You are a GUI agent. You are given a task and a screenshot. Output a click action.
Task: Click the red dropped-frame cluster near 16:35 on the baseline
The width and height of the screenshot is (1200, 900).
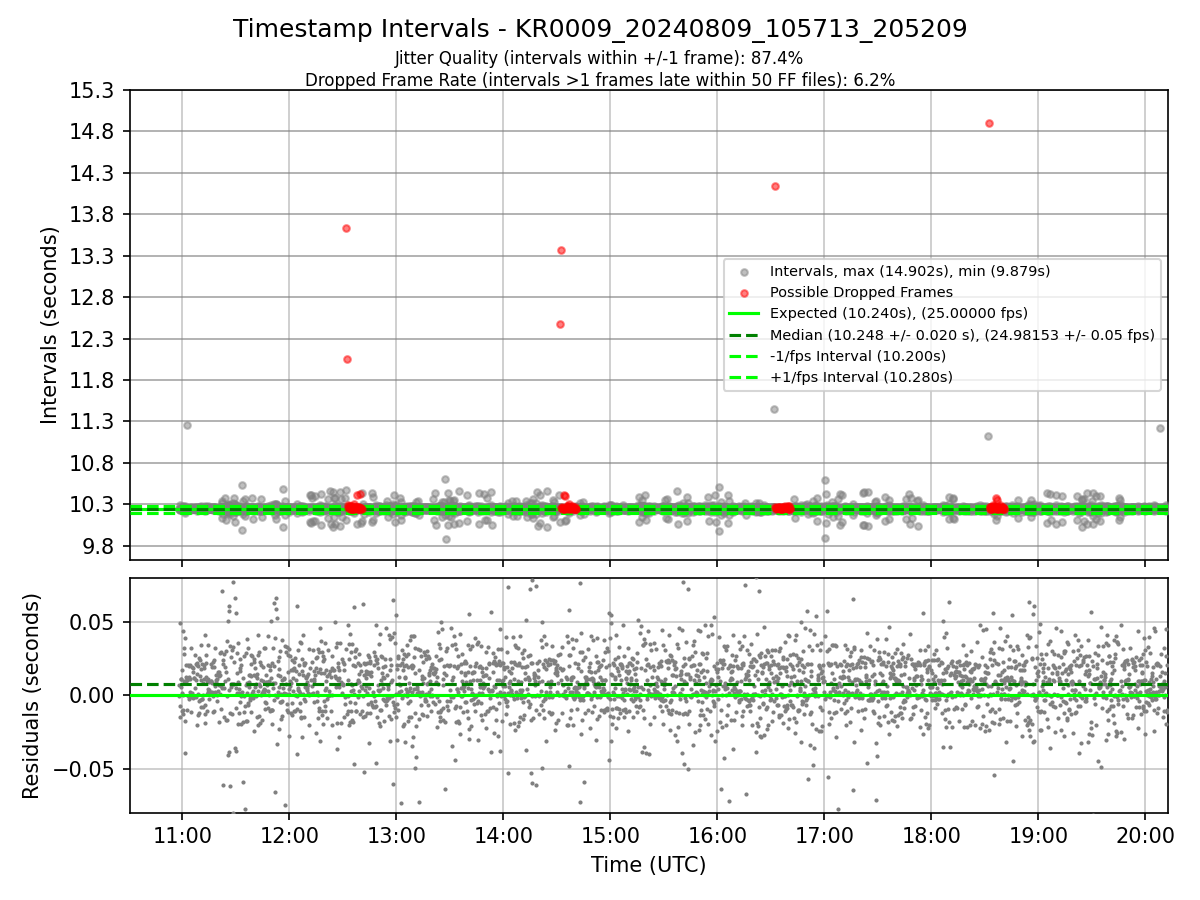782,508
